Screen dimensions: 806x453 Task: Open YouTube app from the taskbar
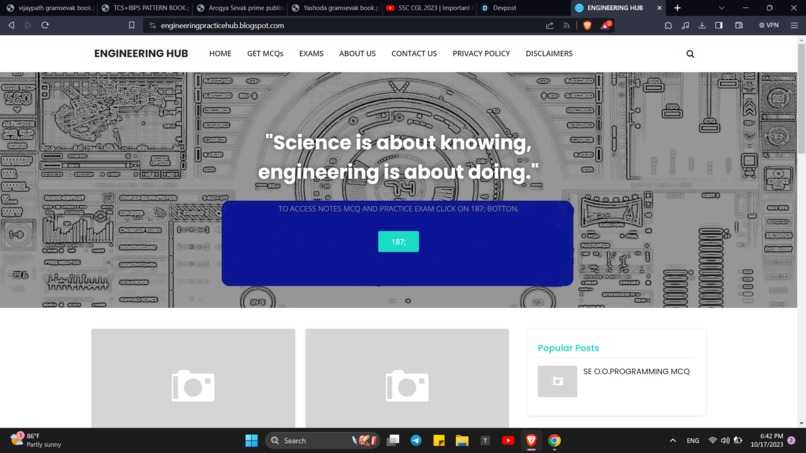click(x=508, y=441)
